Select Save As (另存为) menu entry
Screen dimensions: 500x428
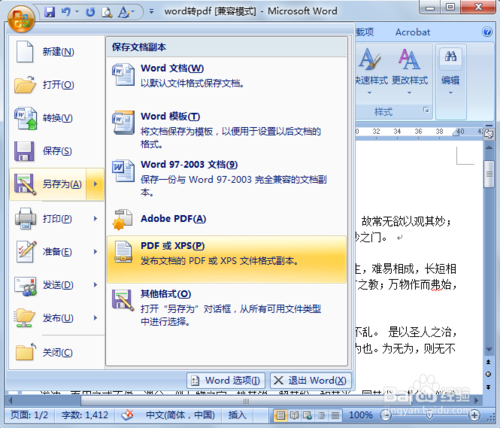pyautogui.click(x=48, y=184)
